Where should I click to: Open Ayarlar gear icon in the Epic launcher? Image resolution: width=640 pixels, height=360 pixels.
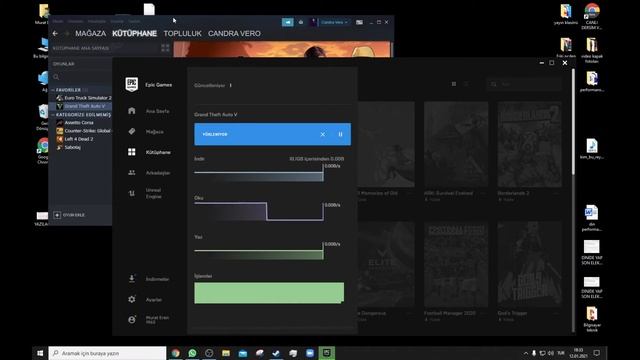(131, 299)
